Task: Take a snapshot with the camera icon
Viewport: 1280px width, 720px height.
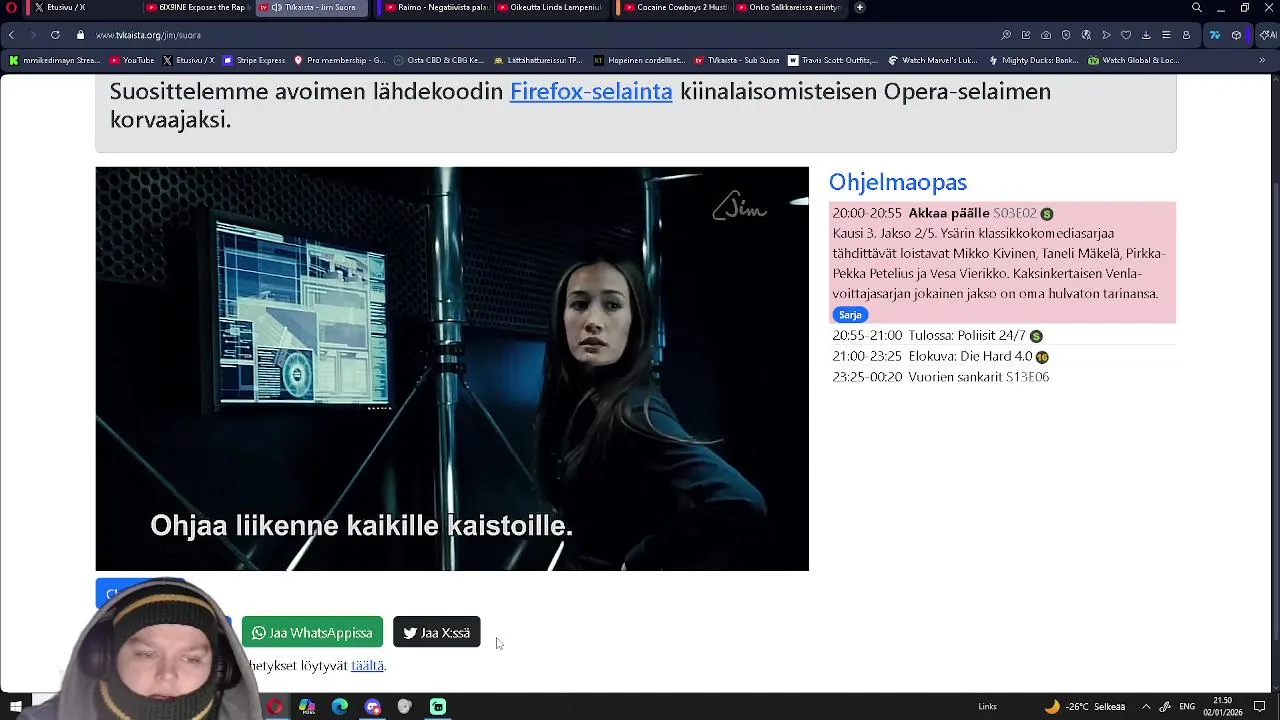Action: 1046,35
